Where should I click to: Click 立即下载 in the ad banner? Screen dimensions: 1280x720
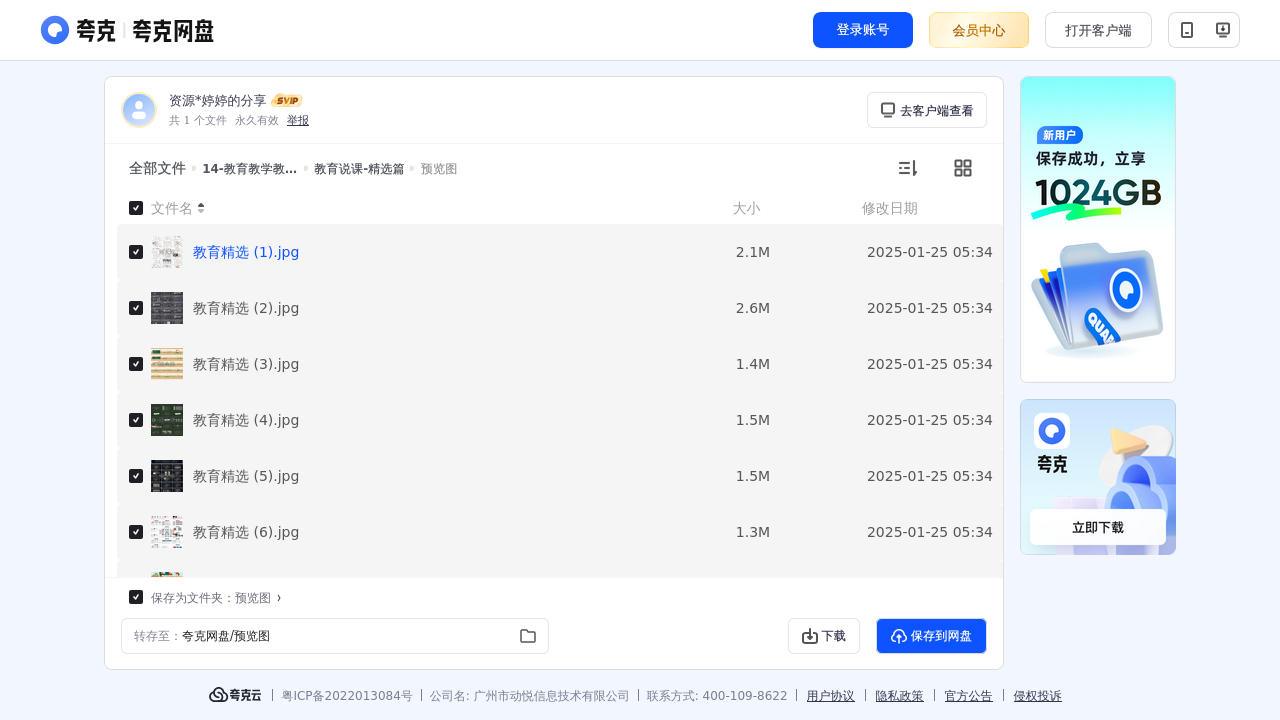point(1098,527)
